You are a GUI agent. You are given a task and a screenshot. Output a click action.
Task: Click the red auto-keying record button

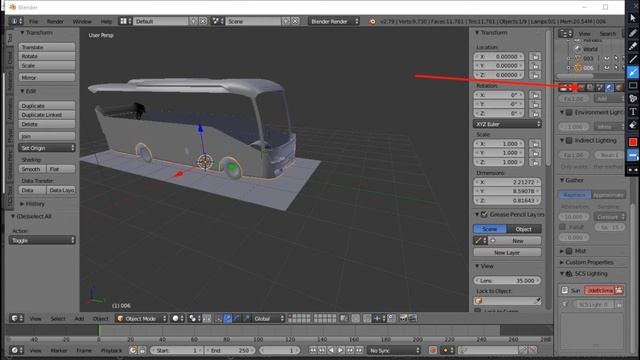tap(433, 350)
